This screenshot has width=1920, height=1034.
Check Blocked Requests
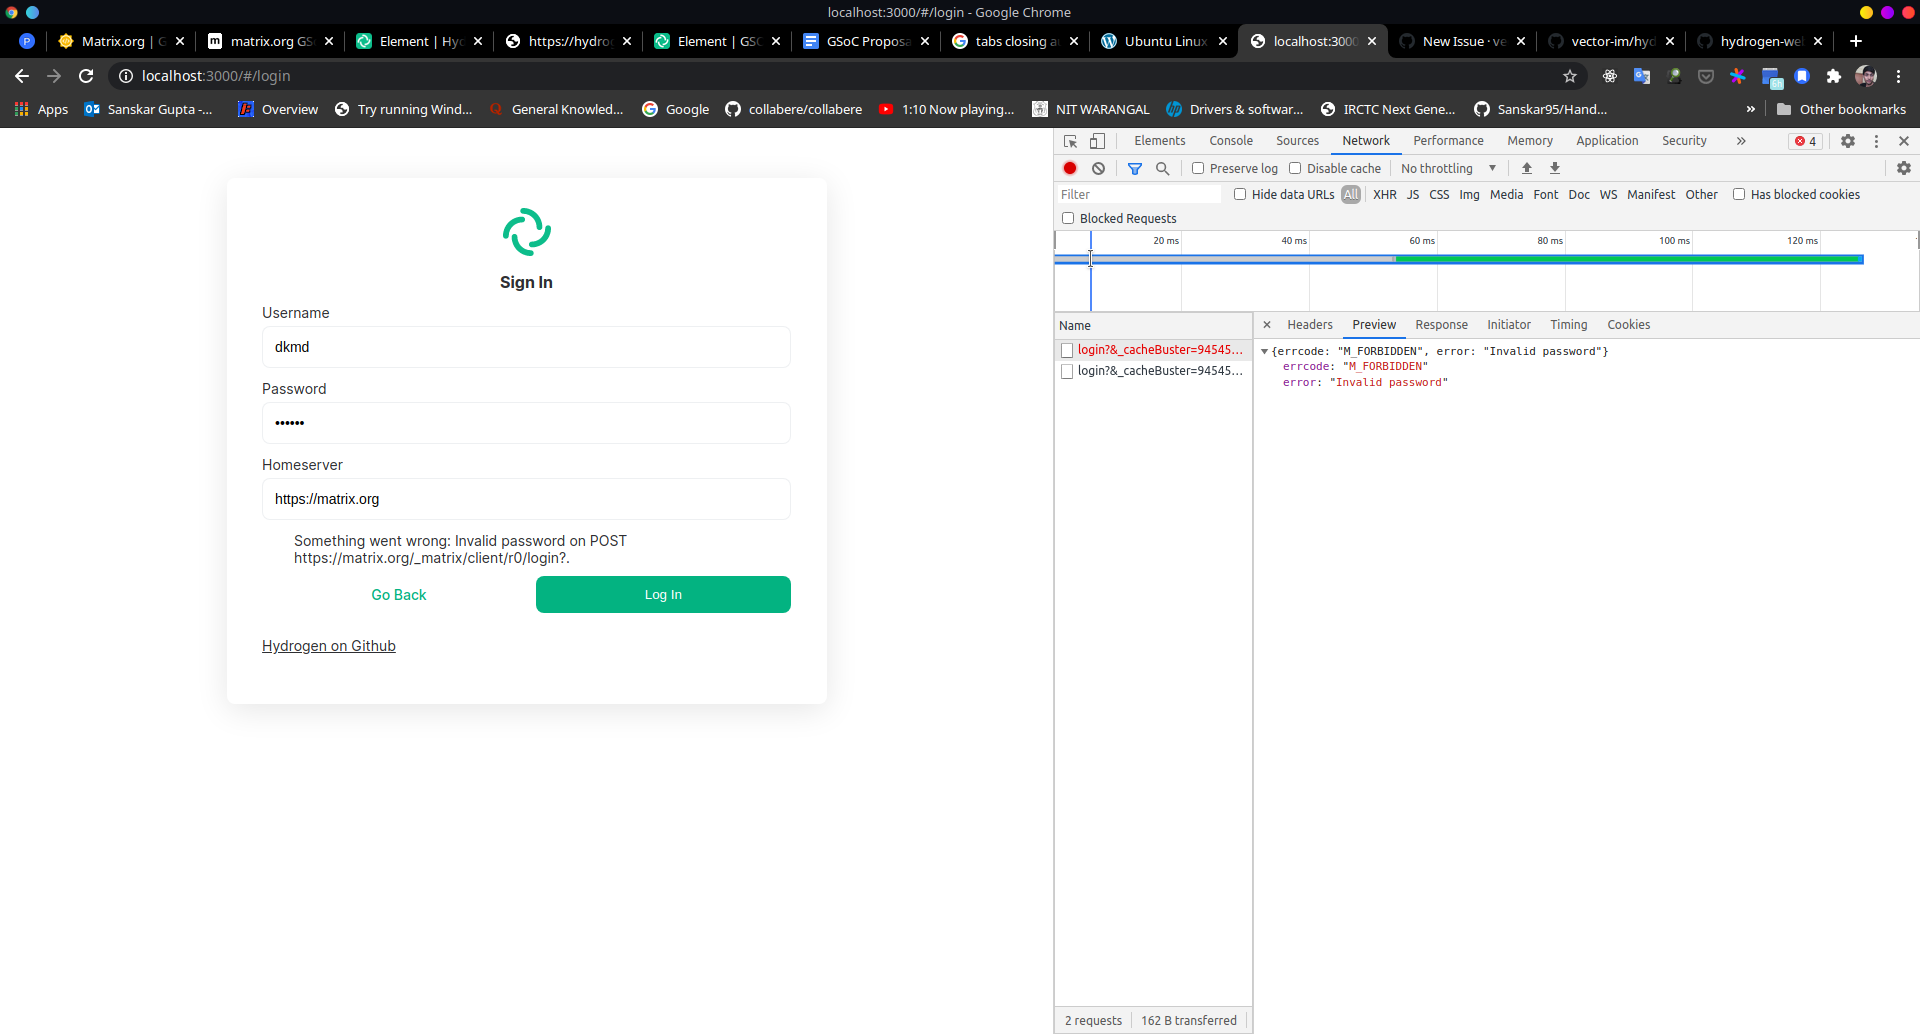pos(1068,218)
